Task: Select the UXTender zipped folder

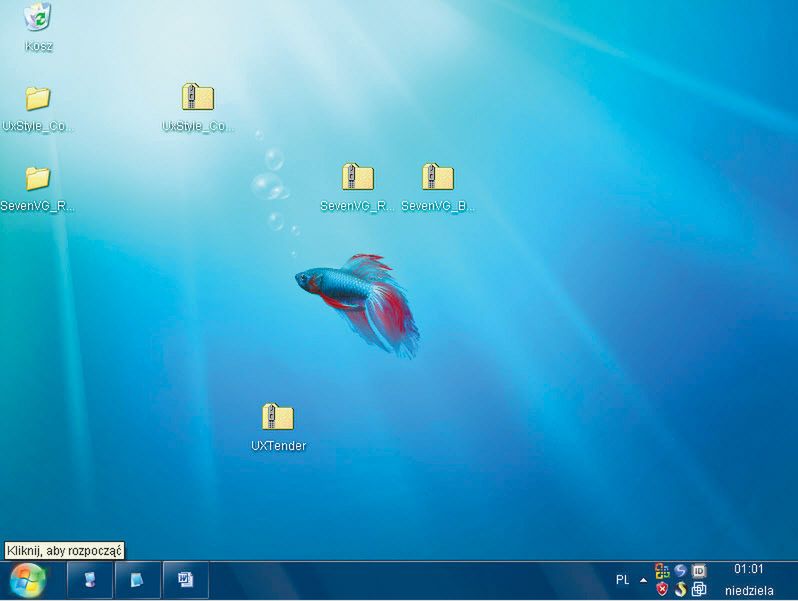Action: click(x=277, y=418)
